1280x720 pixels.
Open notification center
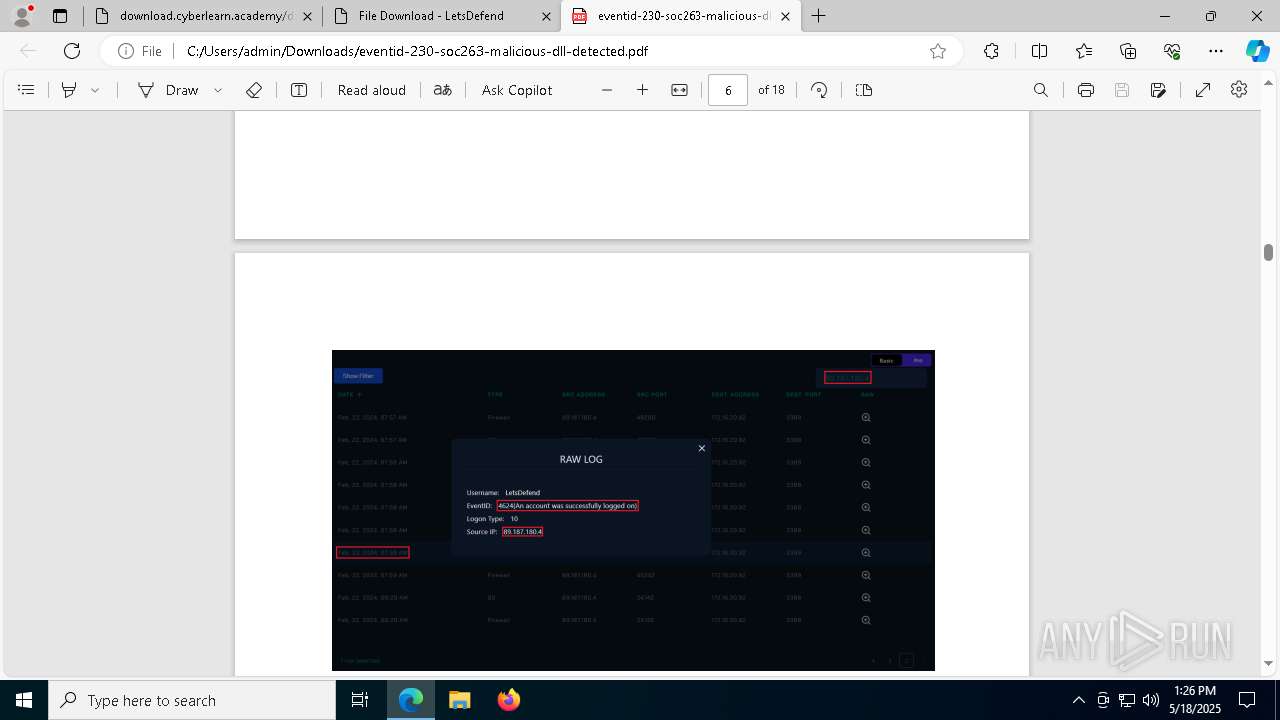click(x=1248, y=700)
